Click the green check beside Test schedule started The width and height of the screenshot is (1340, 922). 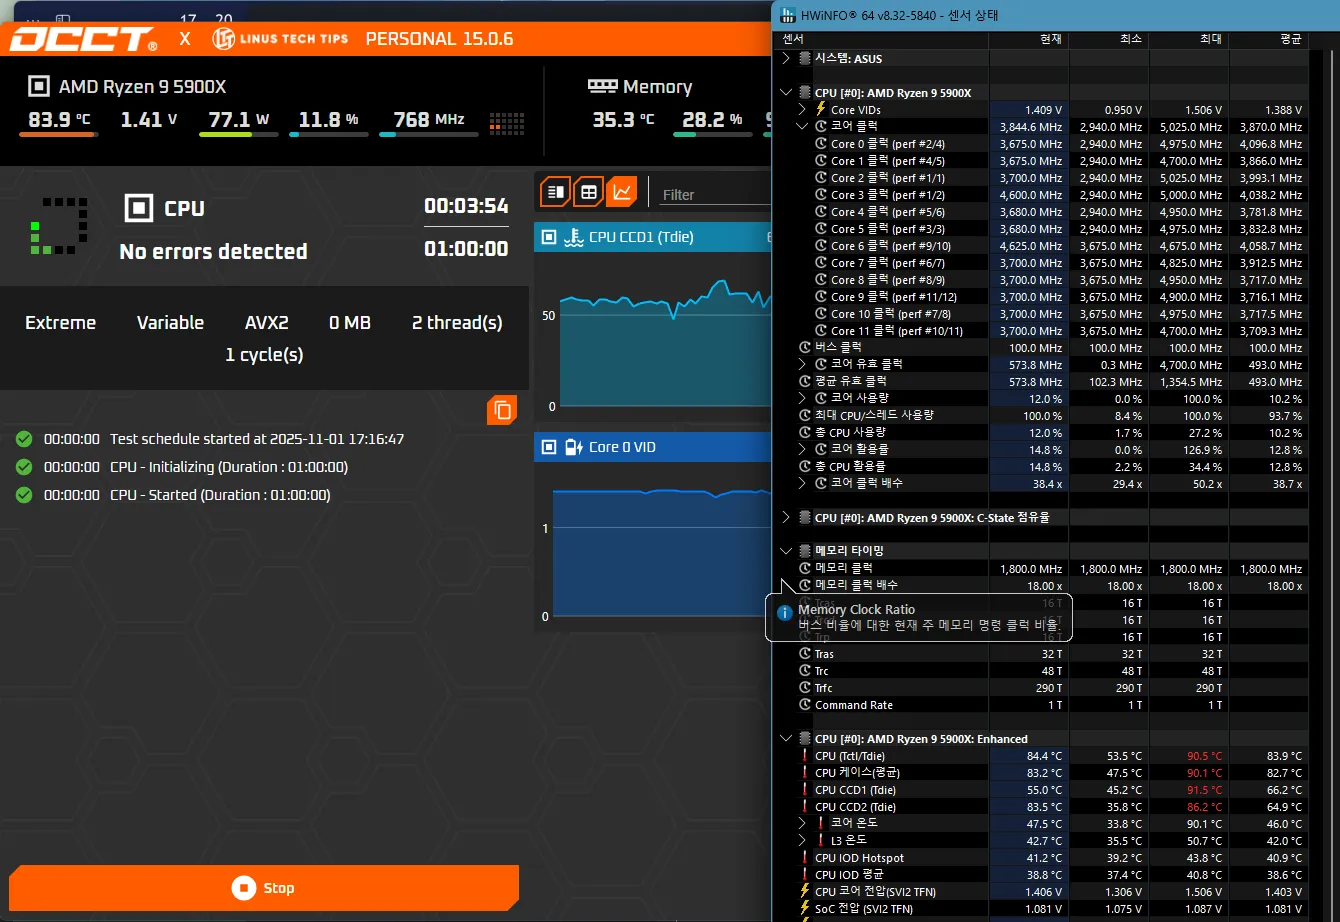[x=24, y=439]
